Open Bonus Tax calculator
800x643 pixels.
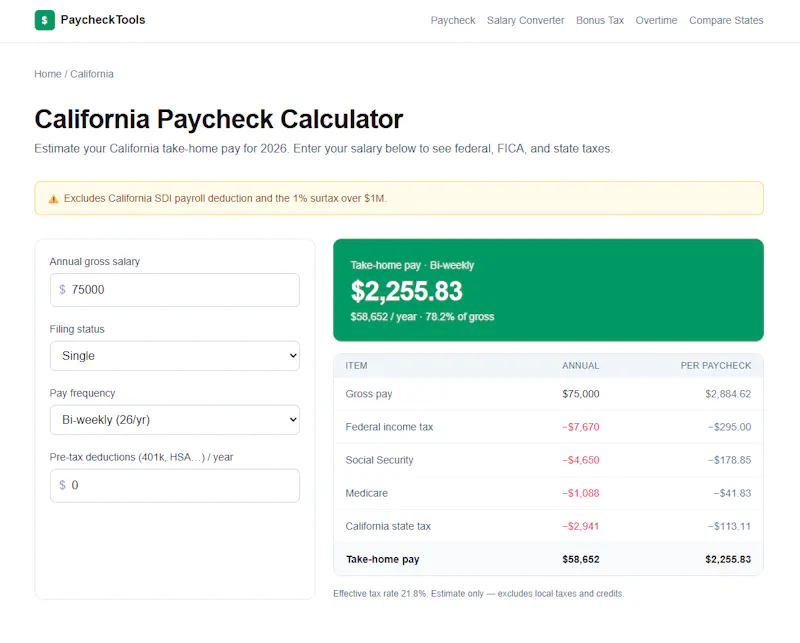tap(600, 20)
